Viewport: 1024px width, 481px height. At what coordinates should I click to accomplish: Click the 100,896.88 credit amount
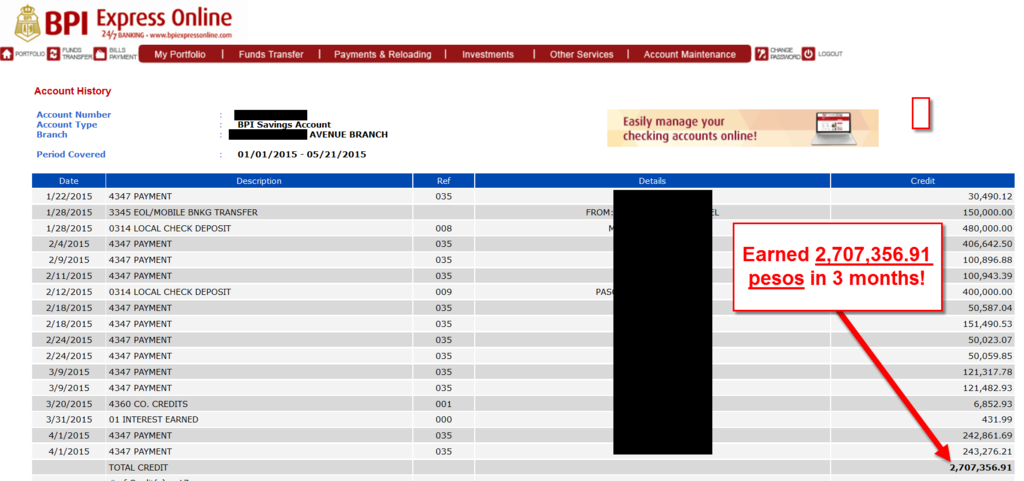[987, 260]
